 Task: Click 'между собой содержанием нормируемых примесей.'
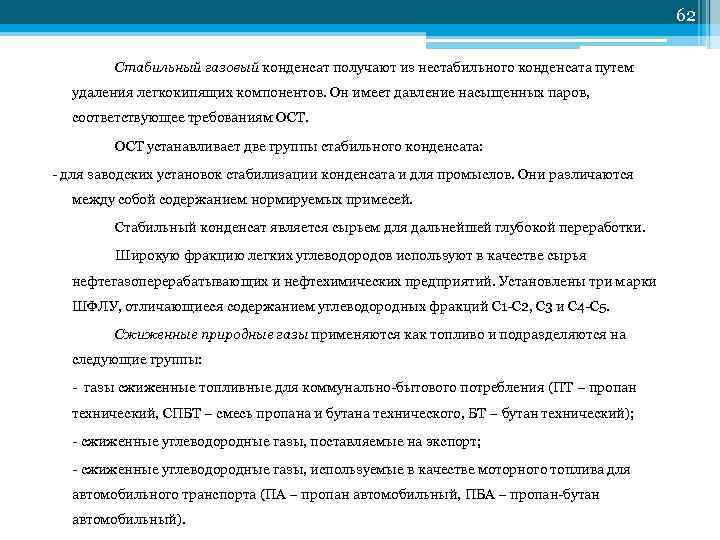coord(242,200)
